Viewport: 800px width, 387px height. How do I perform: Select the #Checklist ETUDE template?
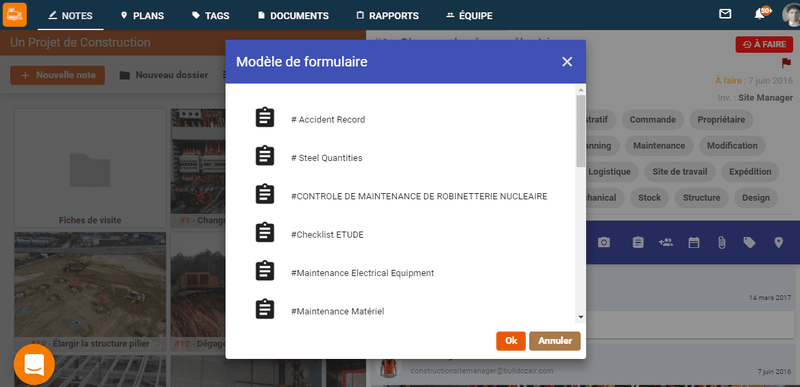[x=327, y=235]
